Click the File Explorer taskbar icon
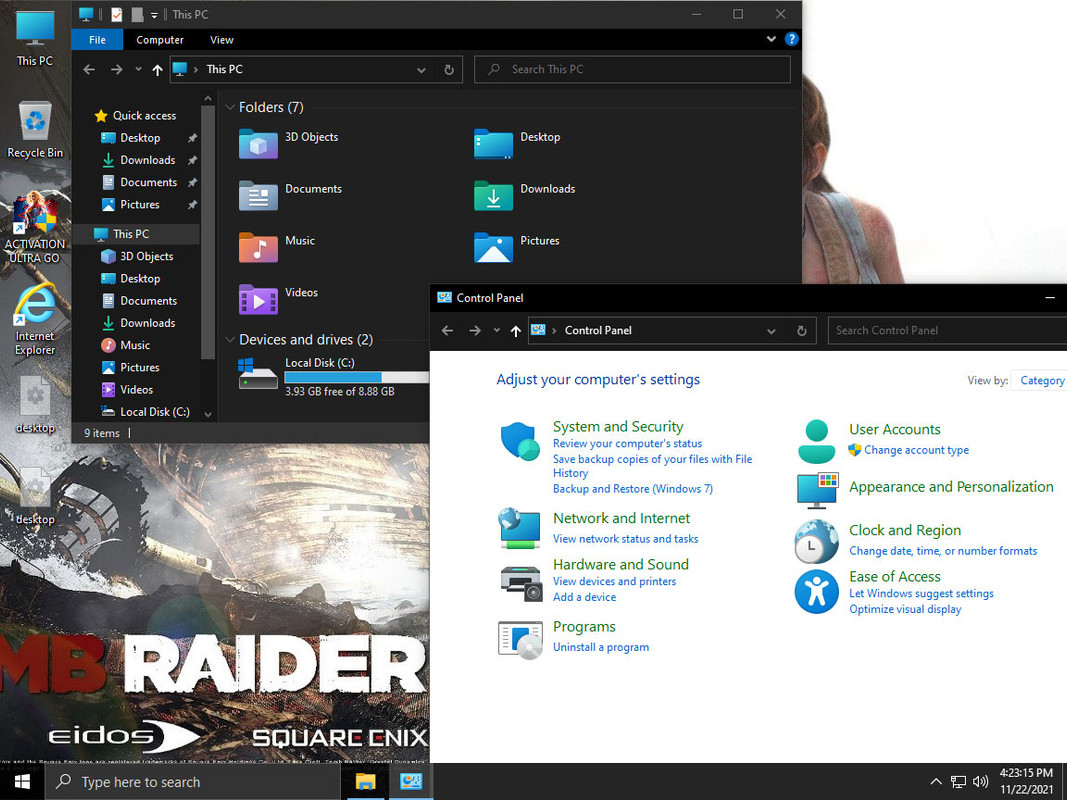This screenshot has width=1067, height=800. [x=365, y=782]
